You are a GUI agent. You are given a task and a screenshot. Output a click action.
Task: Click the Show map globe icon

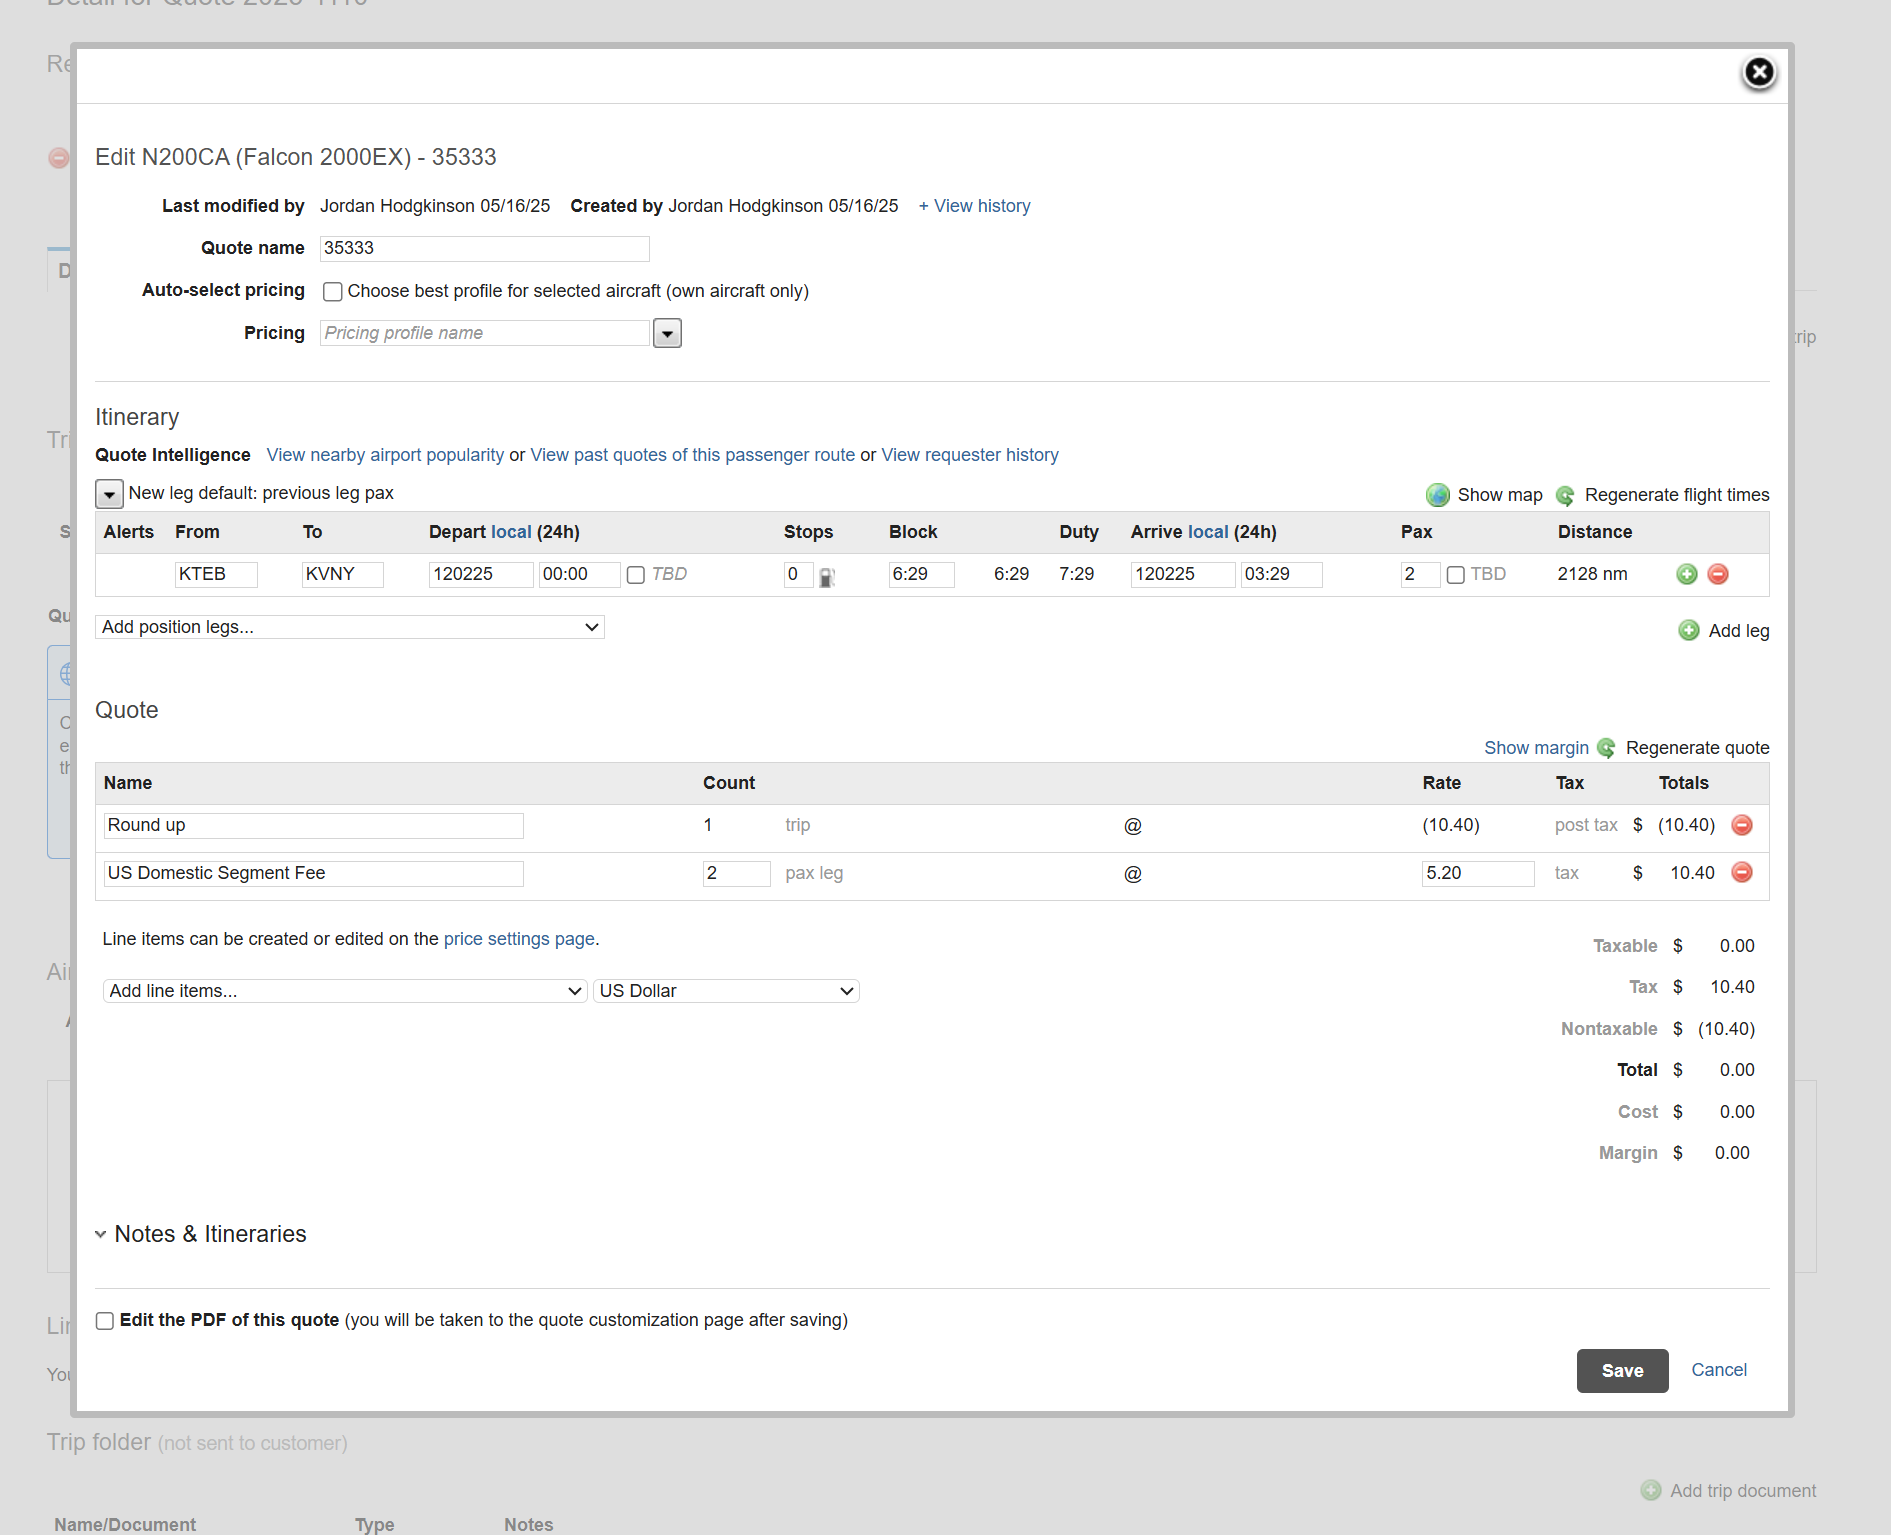tap(1438, 495)
